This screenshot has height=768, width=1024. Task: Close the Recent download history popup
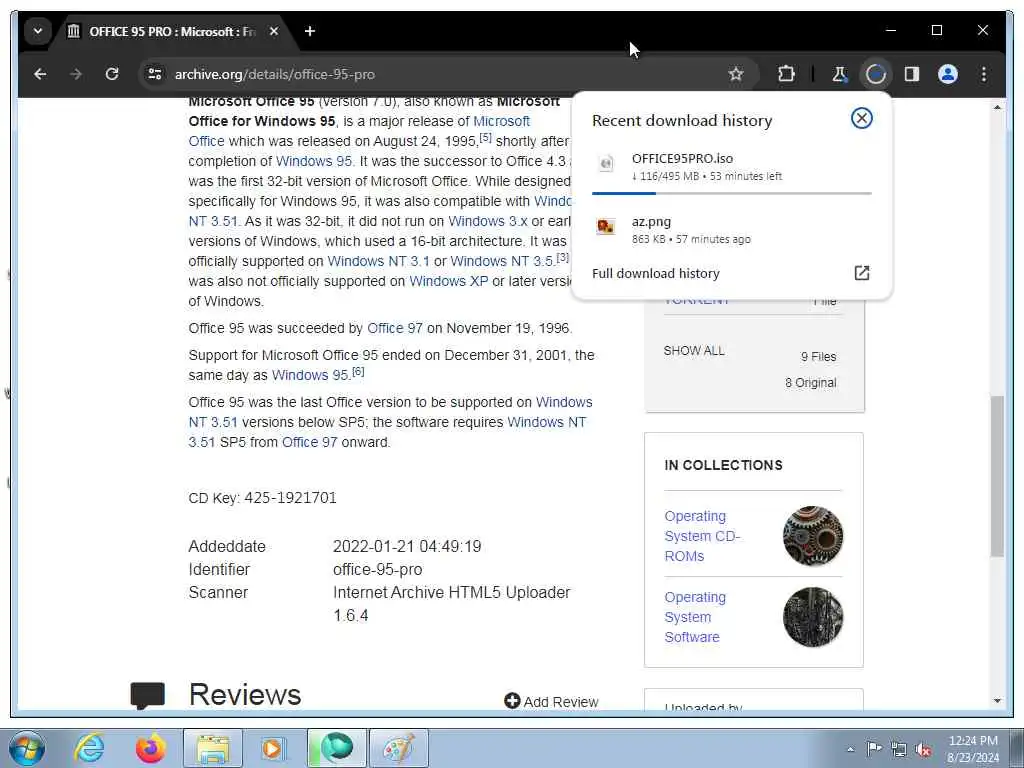tap(861, 118)
